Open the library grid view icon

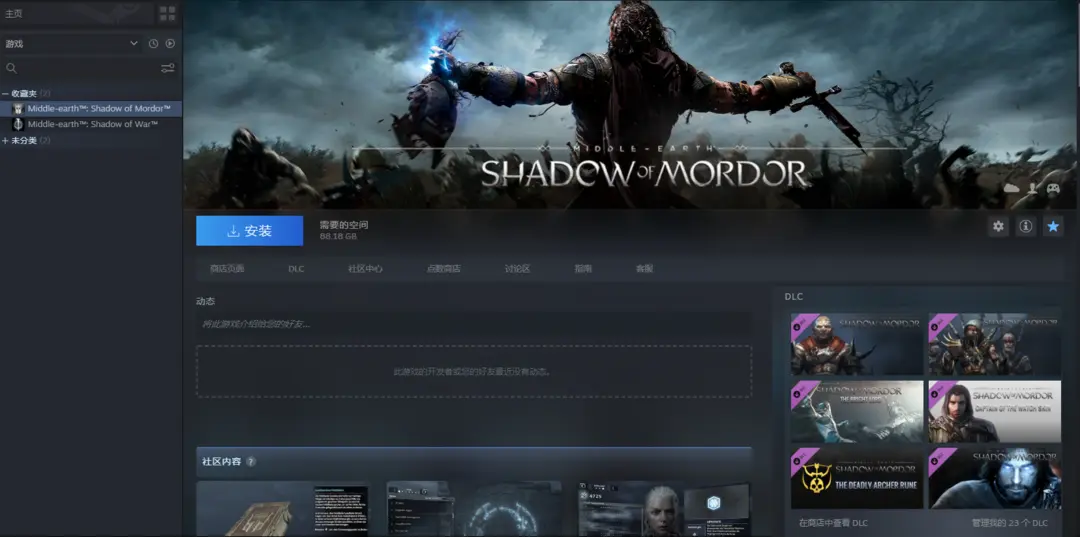pos(167,14)
